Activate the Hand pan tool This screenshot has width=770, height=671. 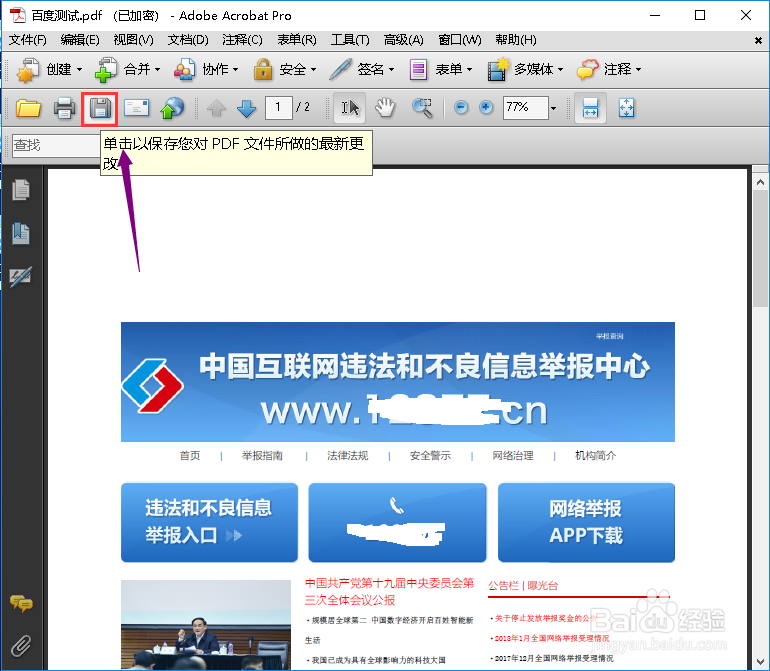pyautogui.click(x=385, y=108)
